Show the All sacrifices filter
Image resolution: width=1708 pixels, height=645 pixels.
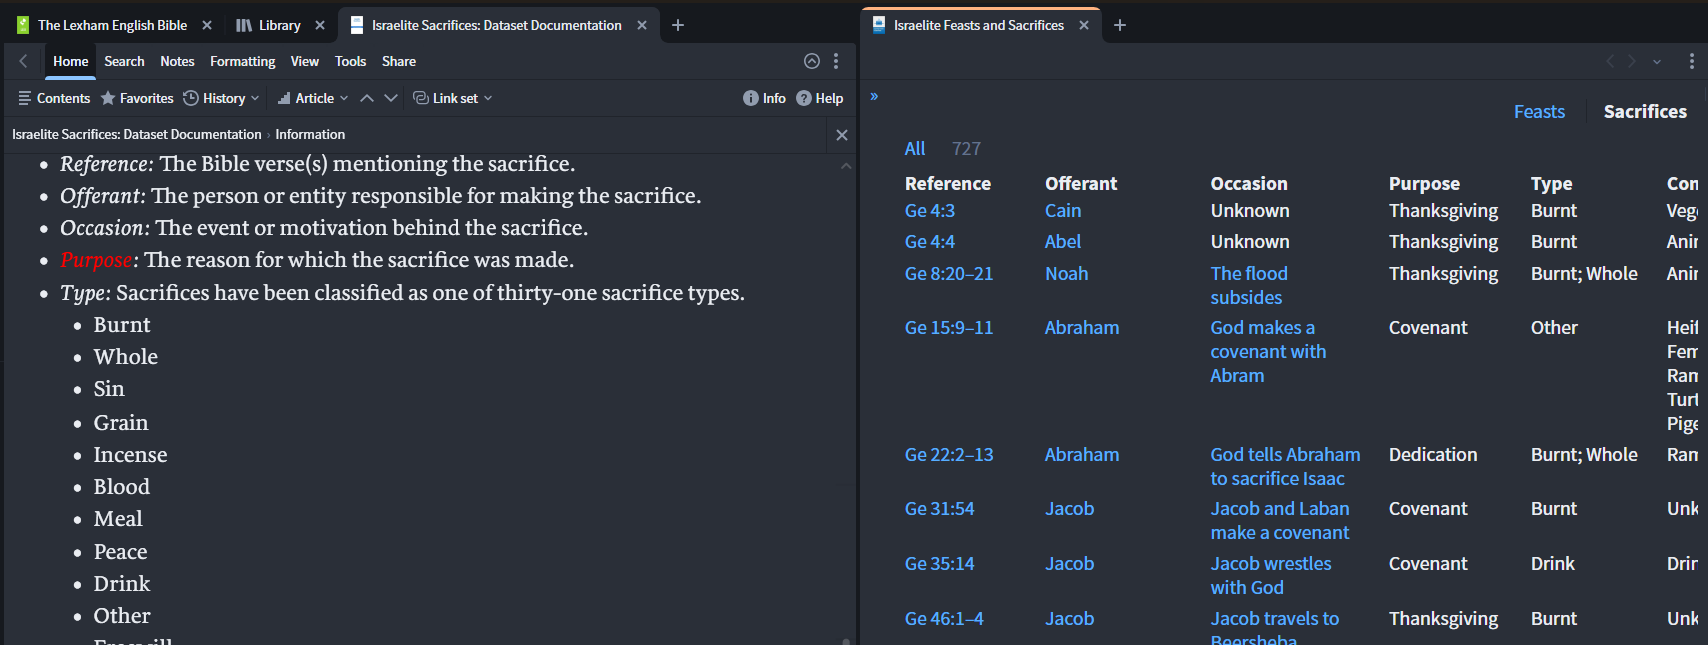914,149
